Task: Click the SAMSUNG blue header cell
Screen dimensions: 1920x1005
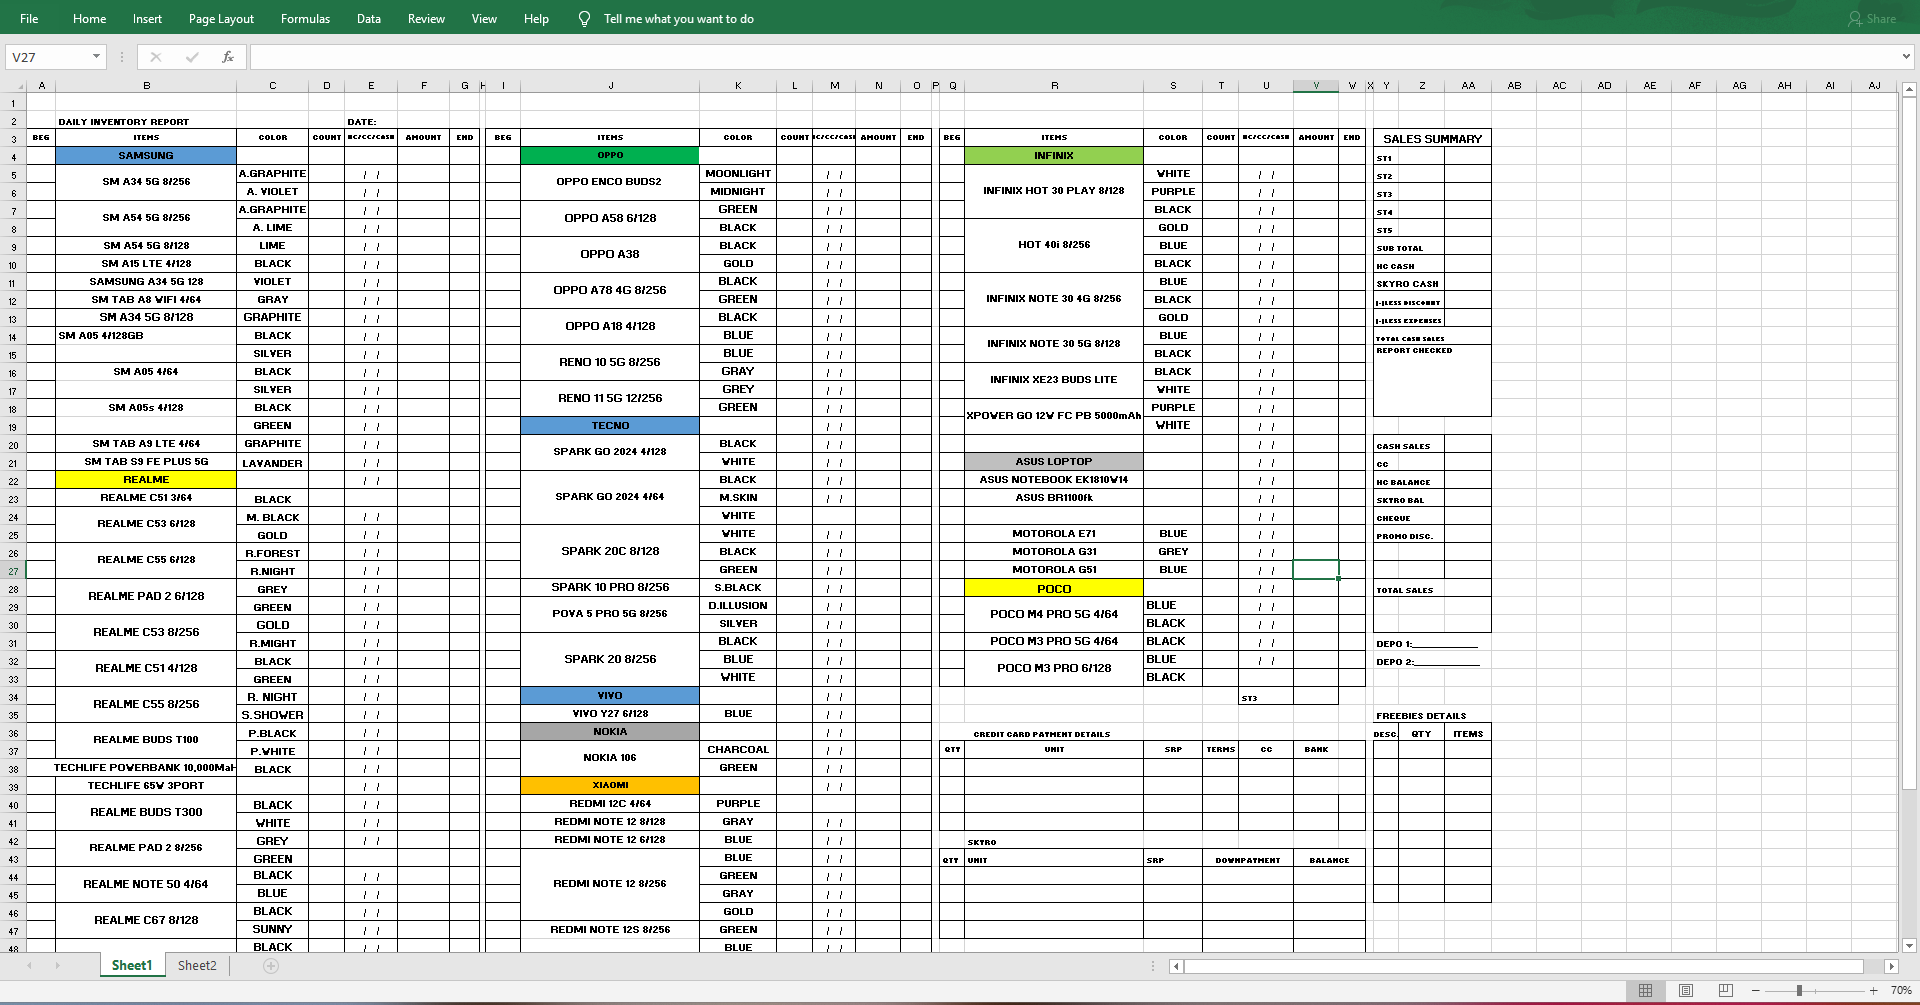Action: click(146, 156)
